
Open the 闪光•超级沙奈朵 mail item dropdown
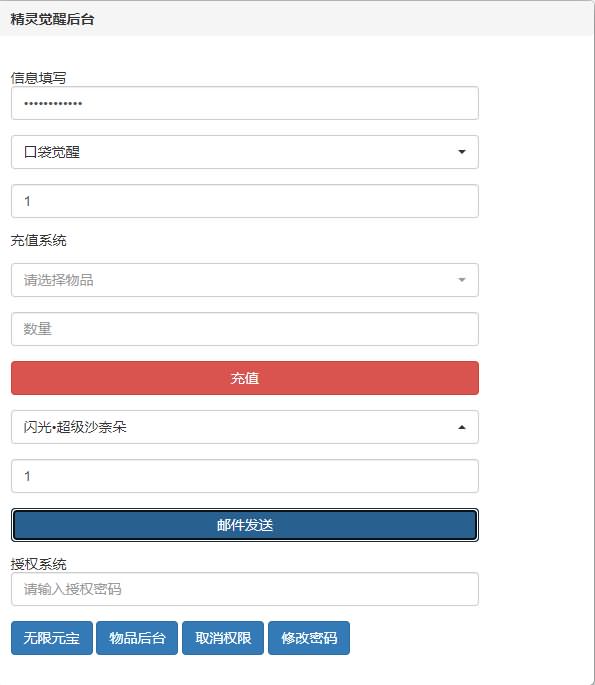pos(245,427)
